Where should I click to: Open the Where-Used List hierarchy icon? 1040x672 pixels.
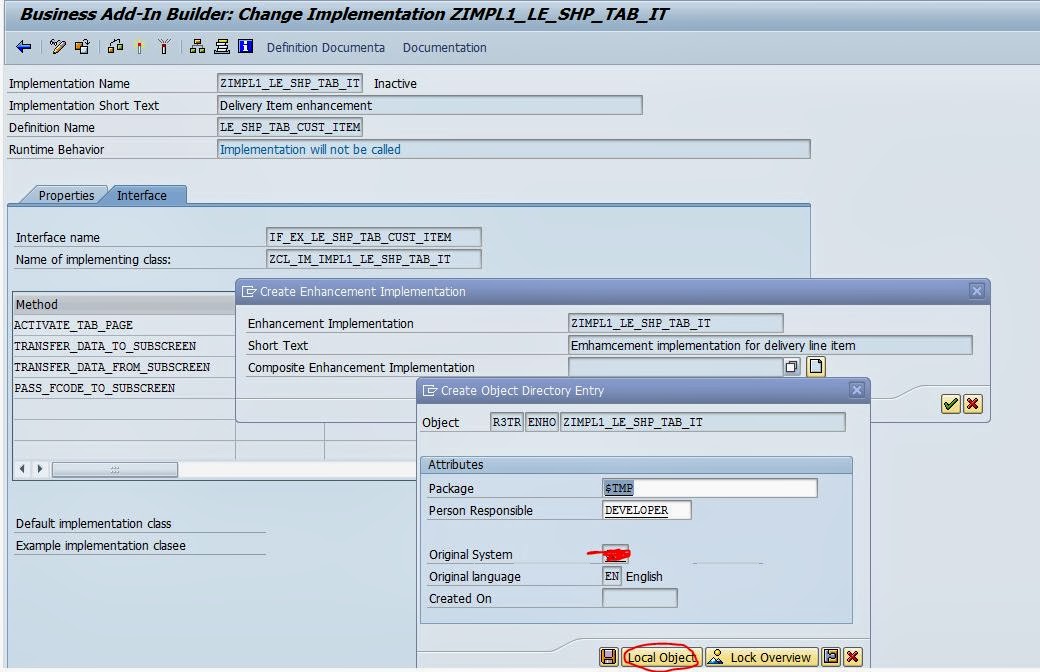[197, 46]
